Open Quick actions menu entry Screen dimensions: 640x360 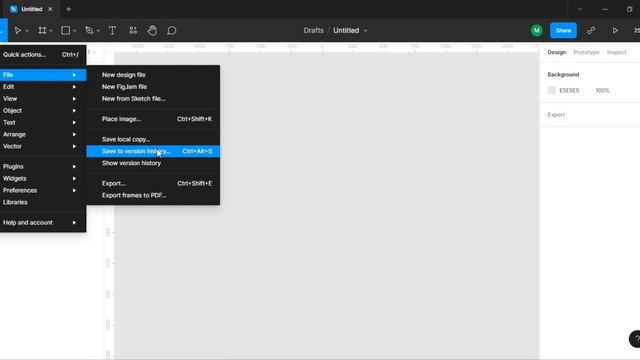pyautogui.click(x=43, y=54)
